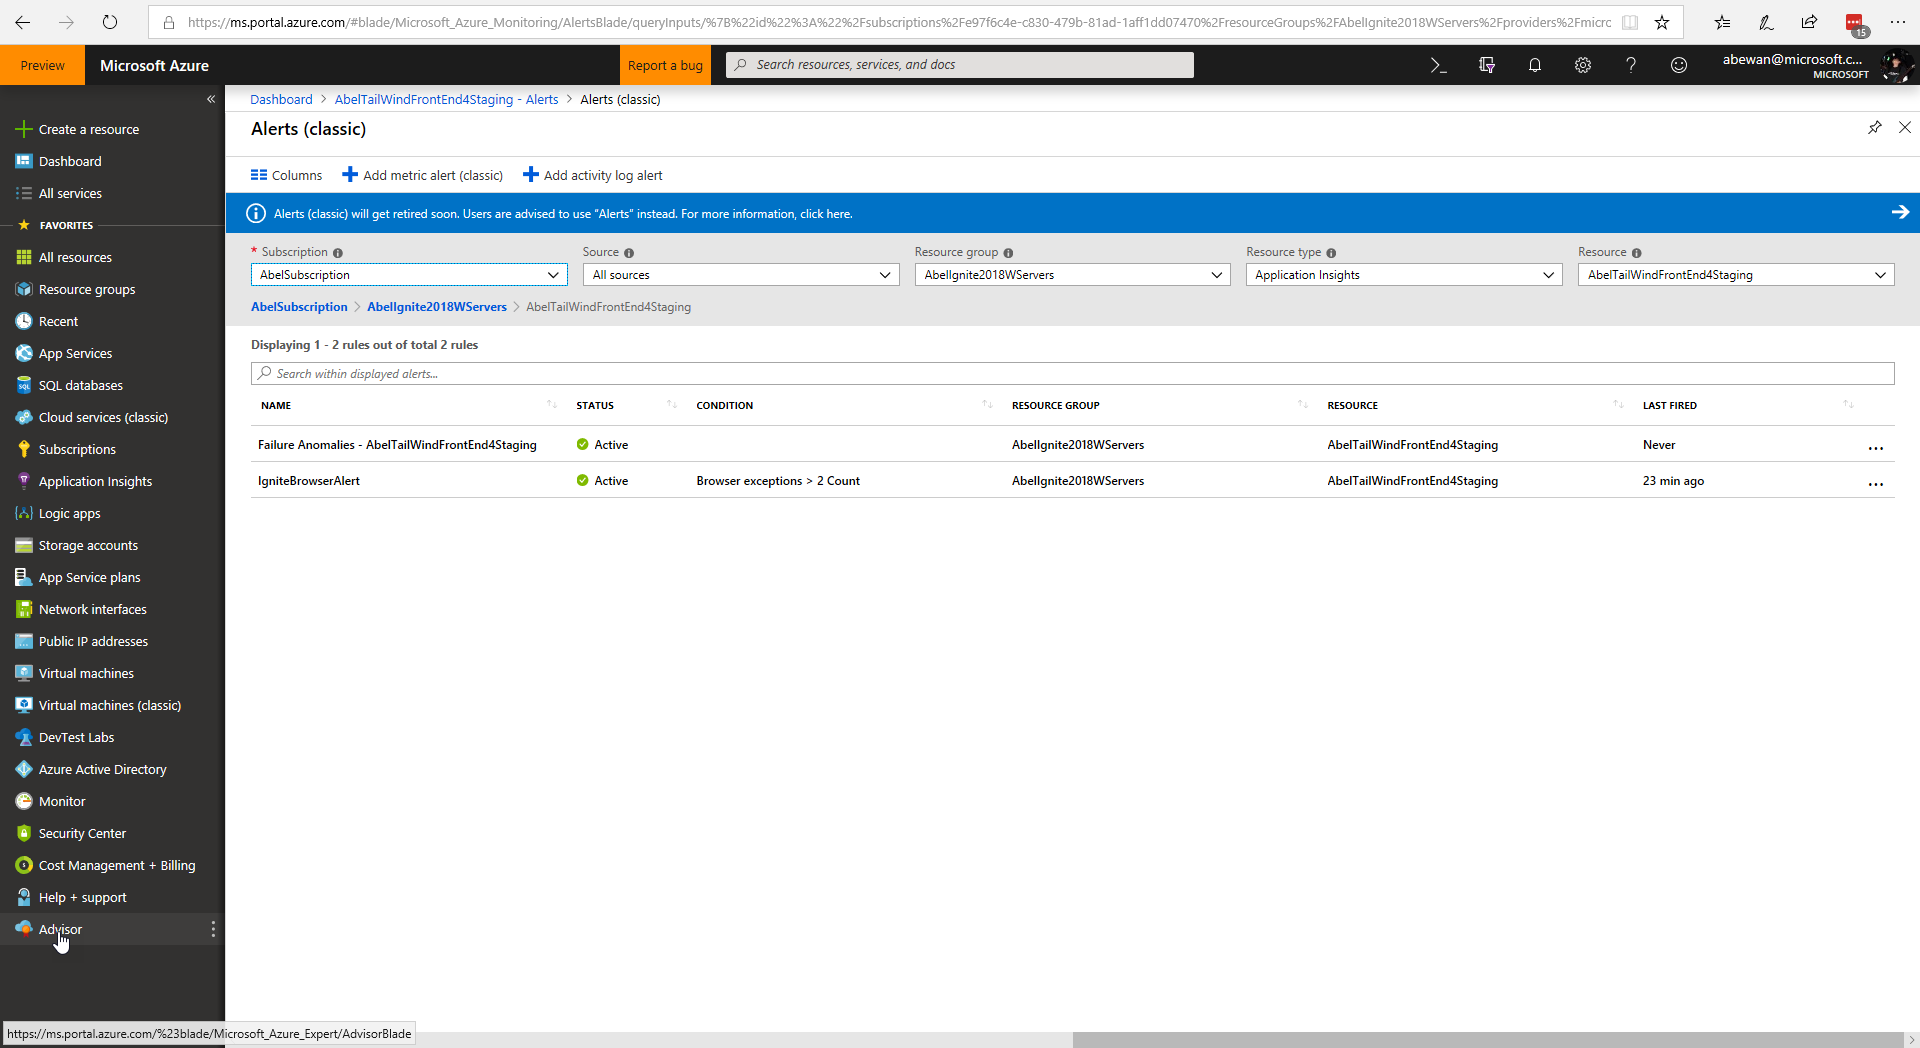The image size is (1920, 1048).
Task: Open the browser More (…) menu
Action: [1898, 22]
